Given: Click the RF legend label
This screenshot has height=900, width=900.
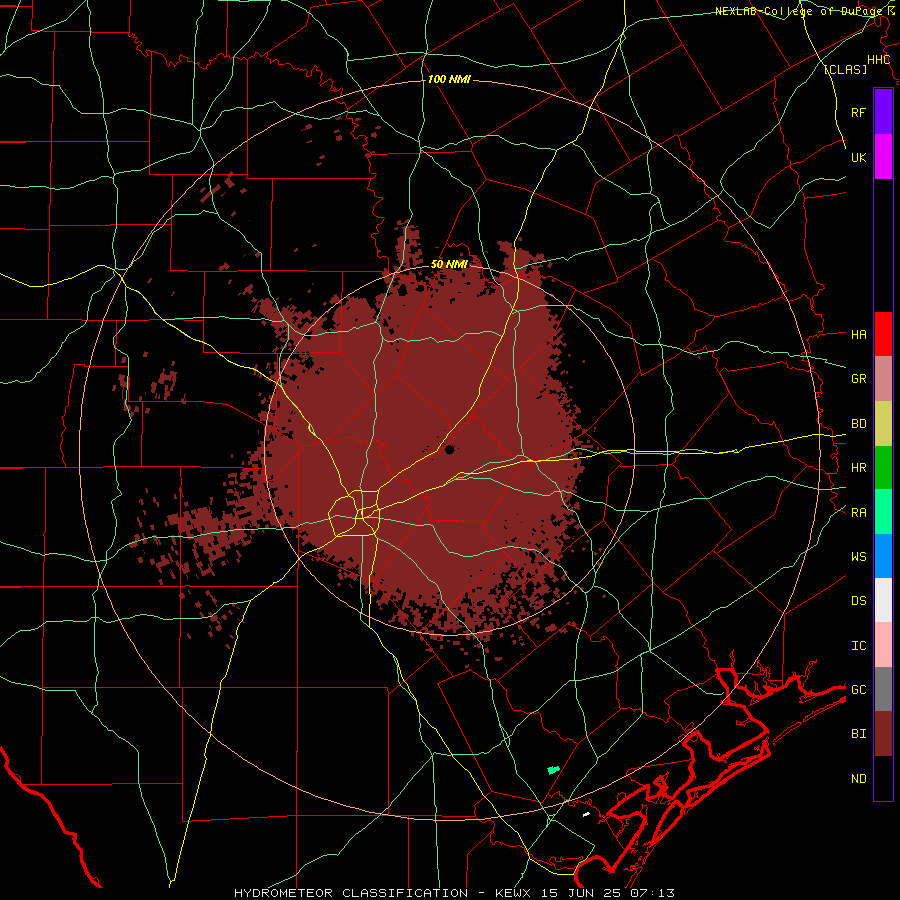Looking at the screenshot, I should pyautogui.click(x=858, y=112).
